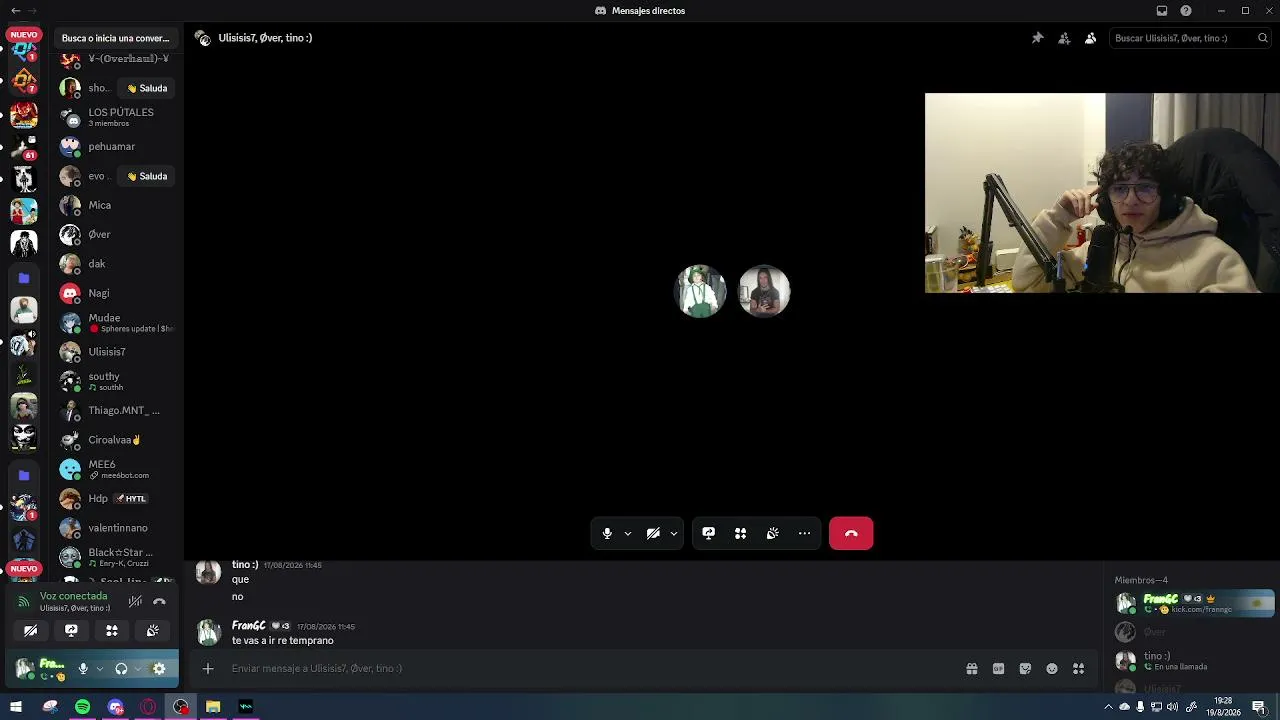Viewport: 1280px width, 720px height.
Task: Open MEE6 bot conversation
Action: point(117,469)
